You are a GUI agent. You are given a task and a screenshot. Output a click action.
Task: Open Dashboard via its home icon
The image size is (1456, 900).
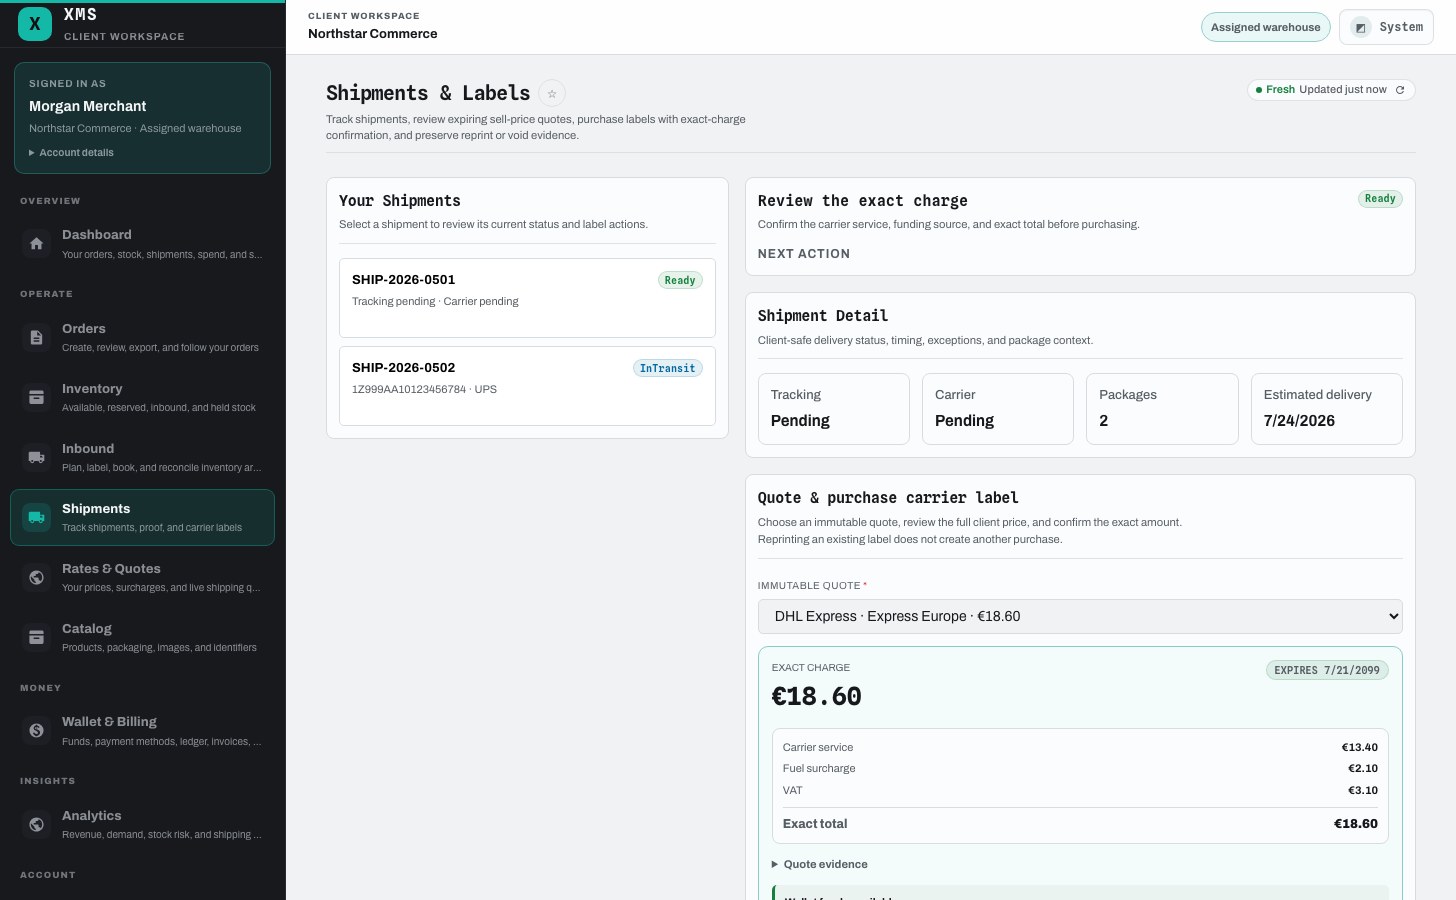36,243
